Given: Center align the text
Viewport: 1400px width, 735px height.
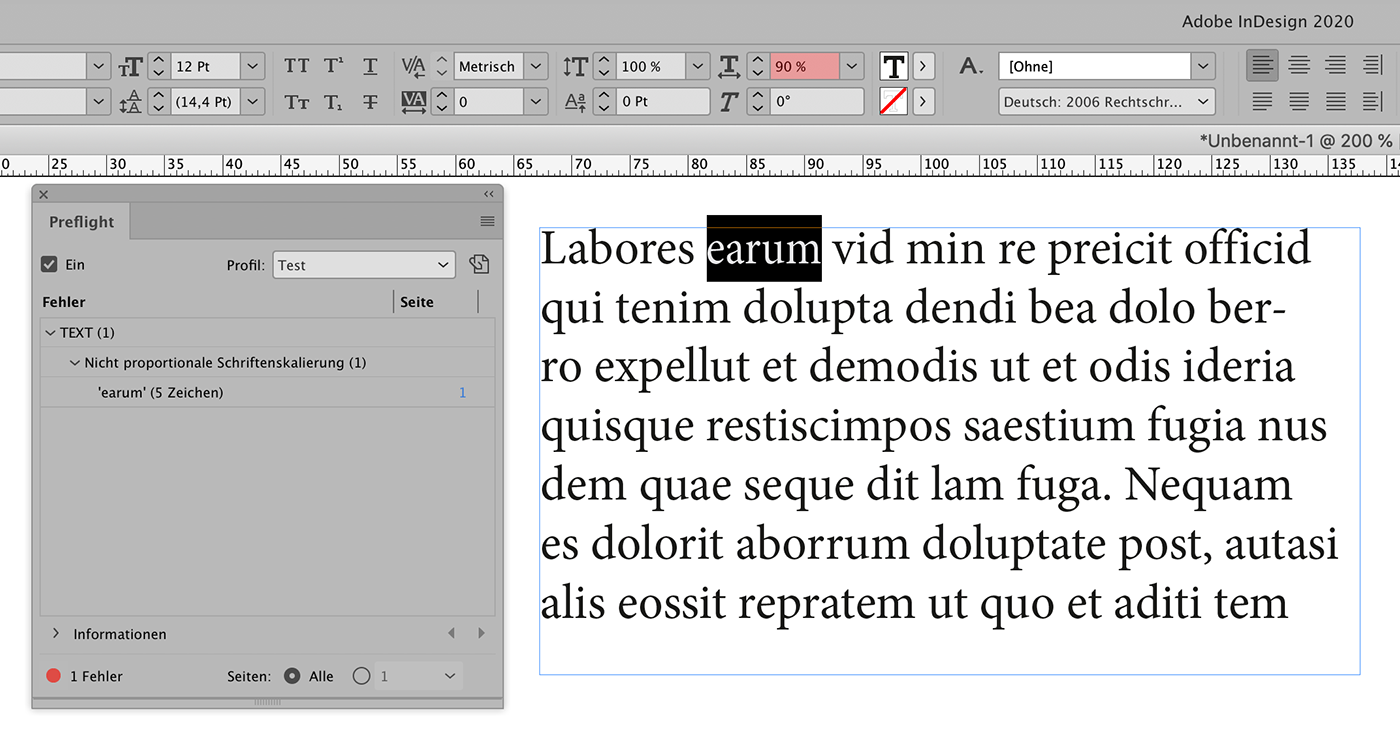Looking at the screenshot, I should [x=1299, y=66].
